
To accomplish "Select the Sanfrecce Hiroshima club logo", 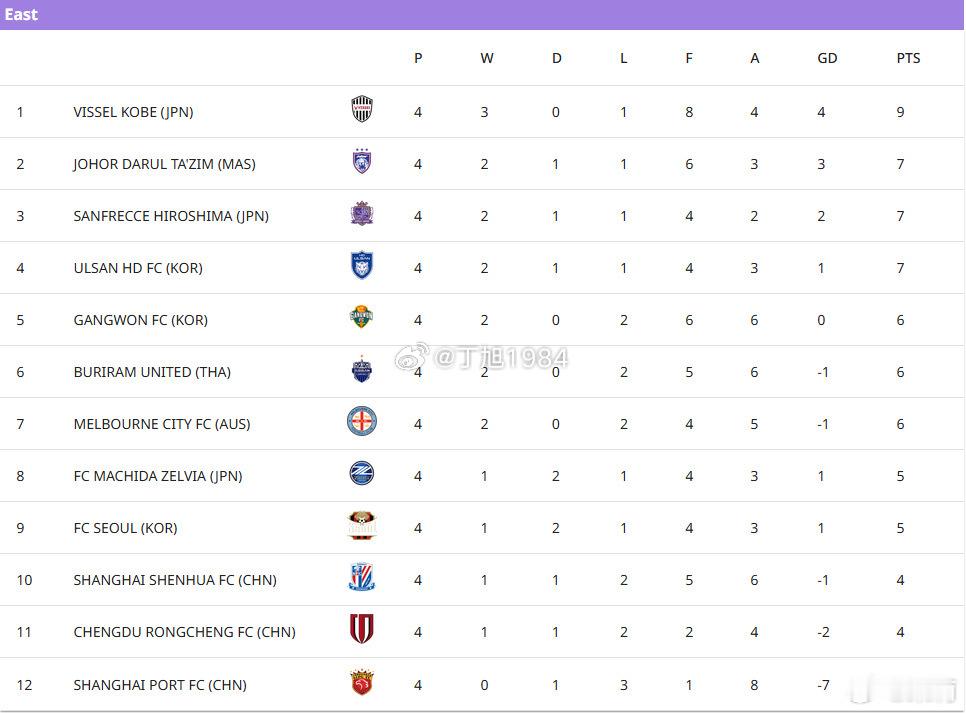I will [x=362, y=213].
